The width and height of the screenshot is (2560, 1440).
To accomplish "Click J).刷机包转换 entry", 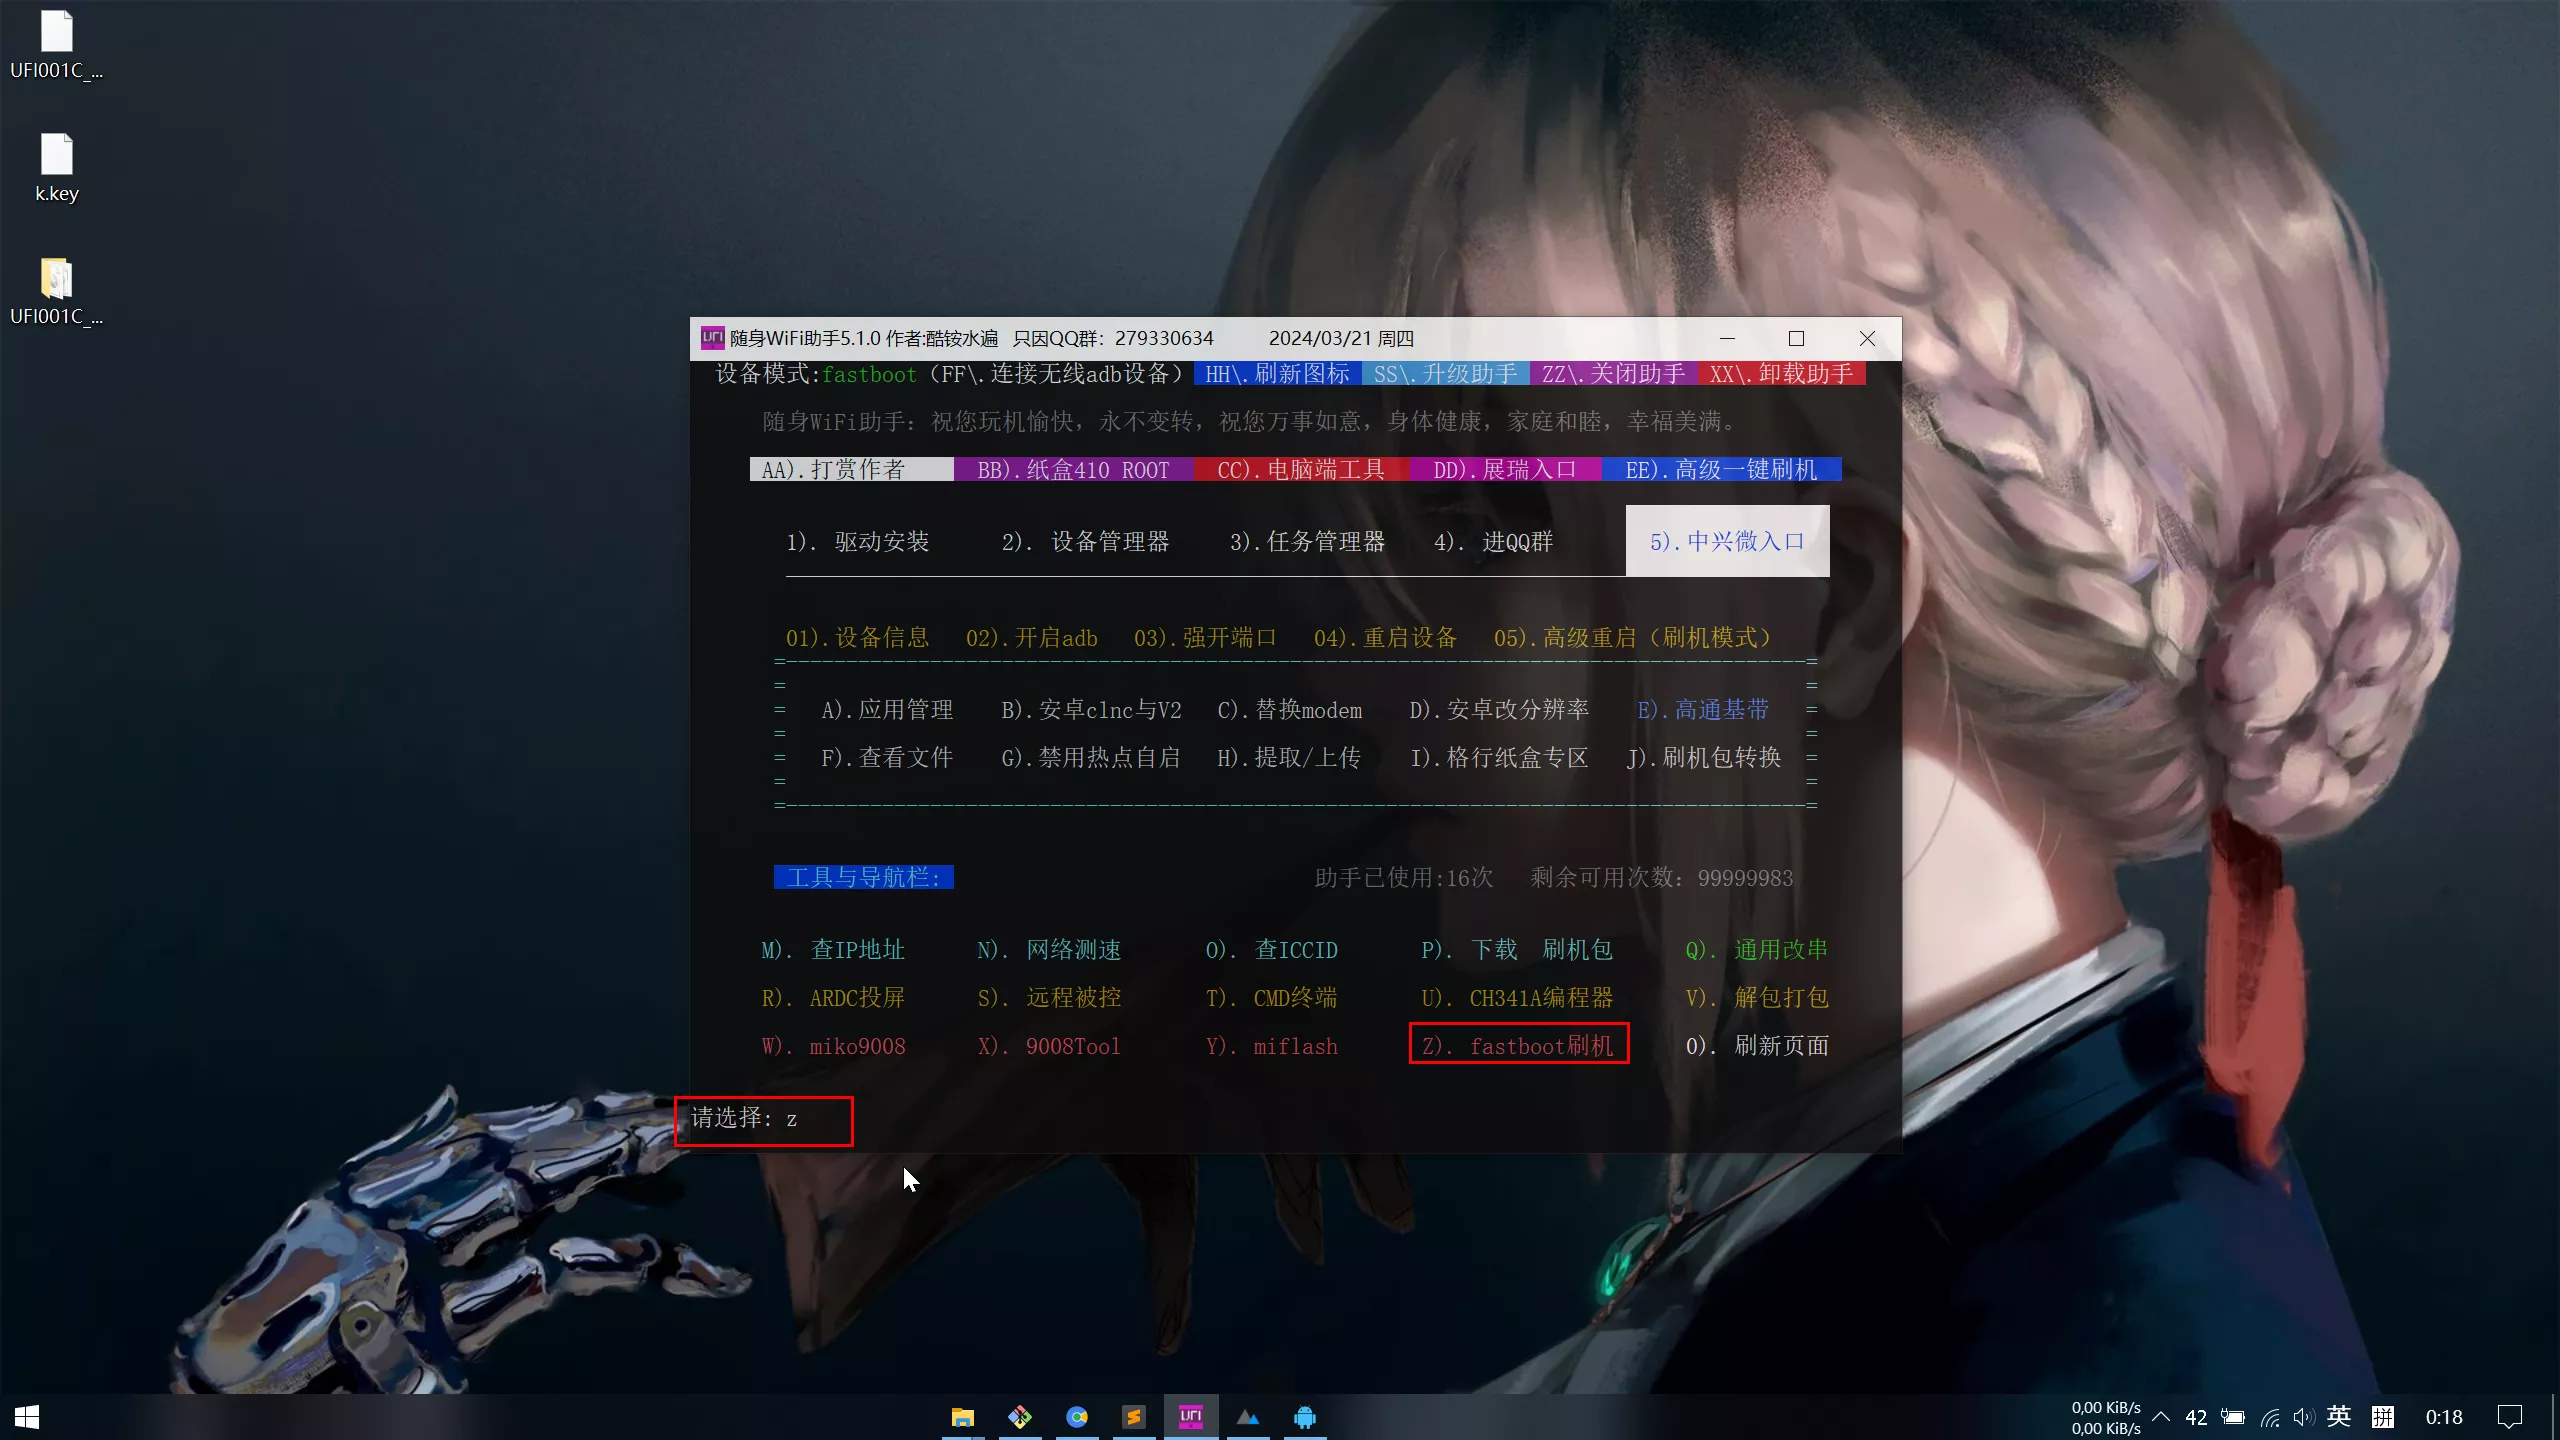I will pos(1704,758).
